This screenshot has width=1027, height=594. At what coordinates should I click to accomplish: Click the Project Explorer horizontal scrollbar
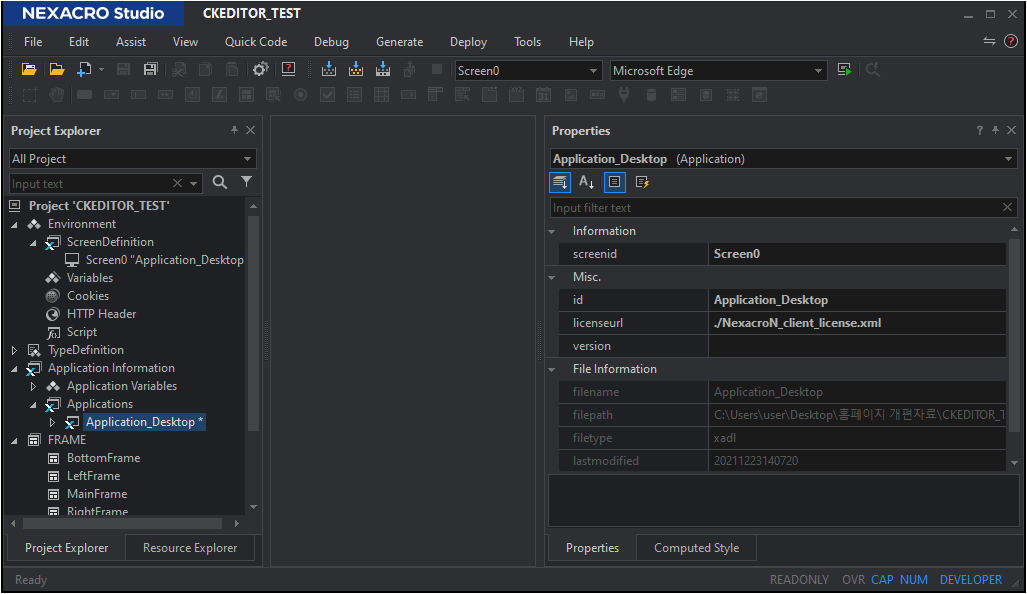click(120, 523)
